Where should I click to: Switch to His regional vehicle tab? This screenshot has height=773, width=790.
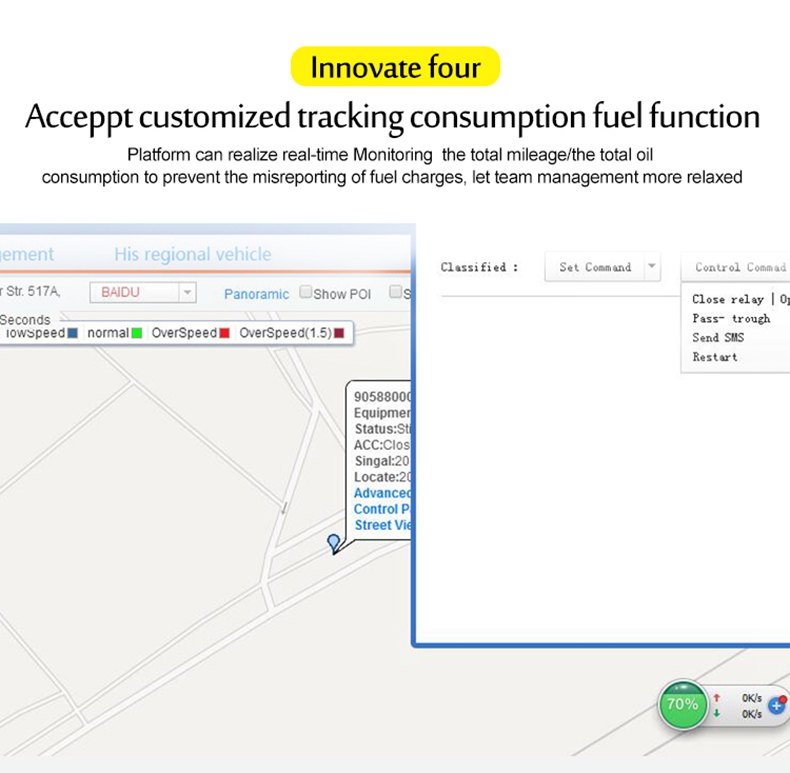point(192,254)
